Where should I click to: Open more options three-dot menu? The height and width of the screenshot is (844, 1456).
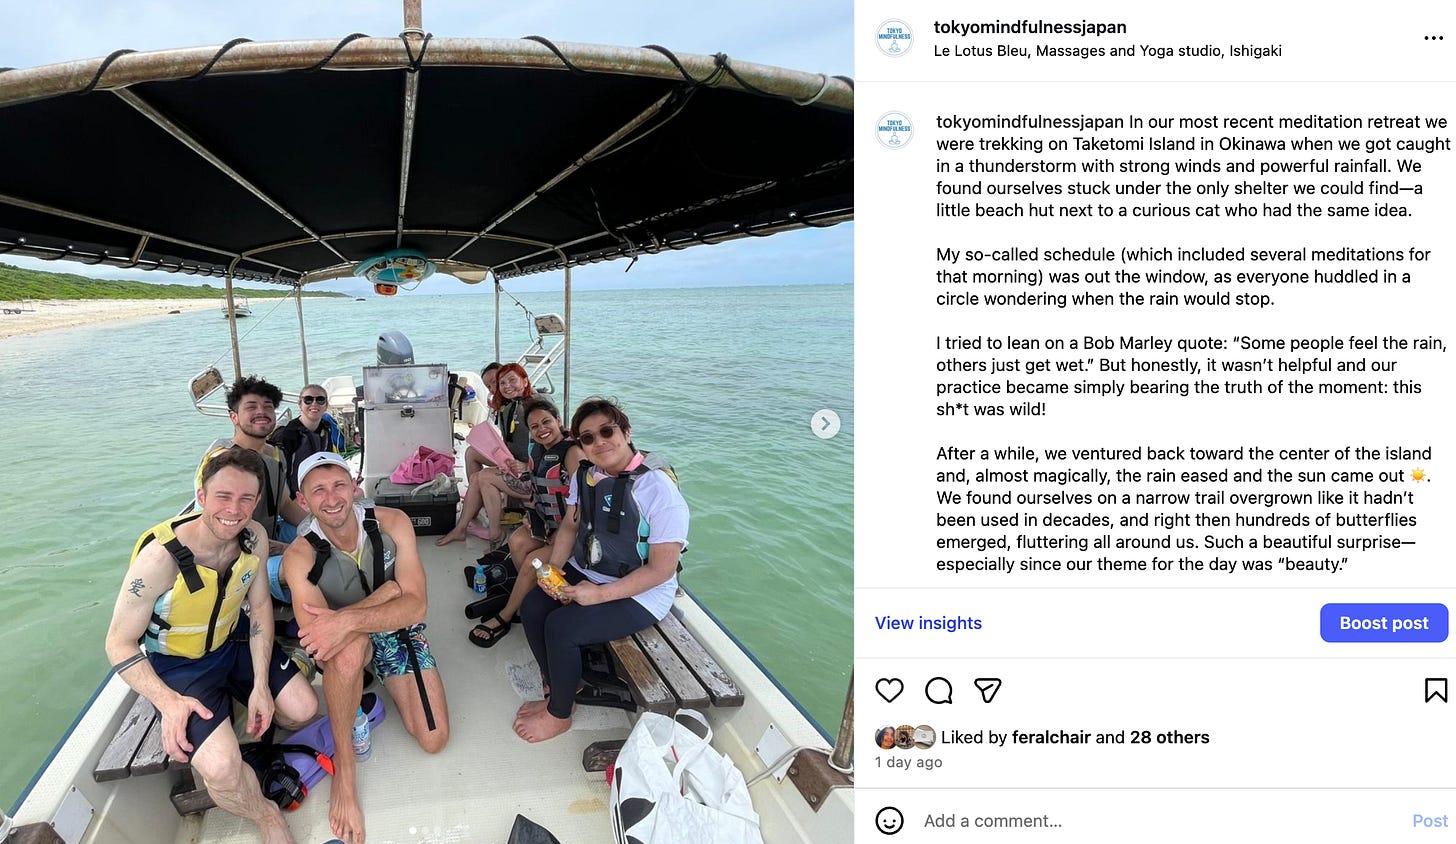click(1433, 38)
